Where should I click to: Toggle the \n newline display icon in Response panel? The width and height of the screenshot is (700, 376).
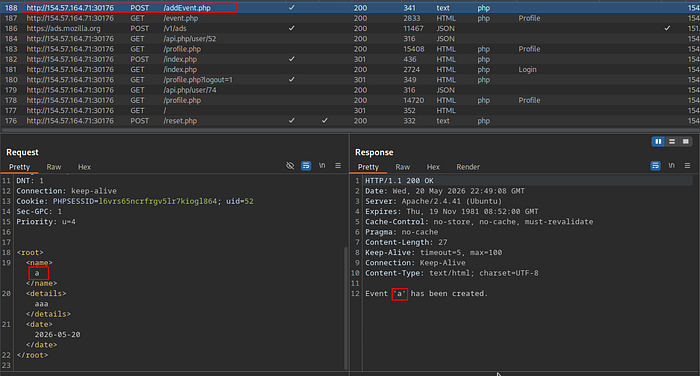pos(671,166)
